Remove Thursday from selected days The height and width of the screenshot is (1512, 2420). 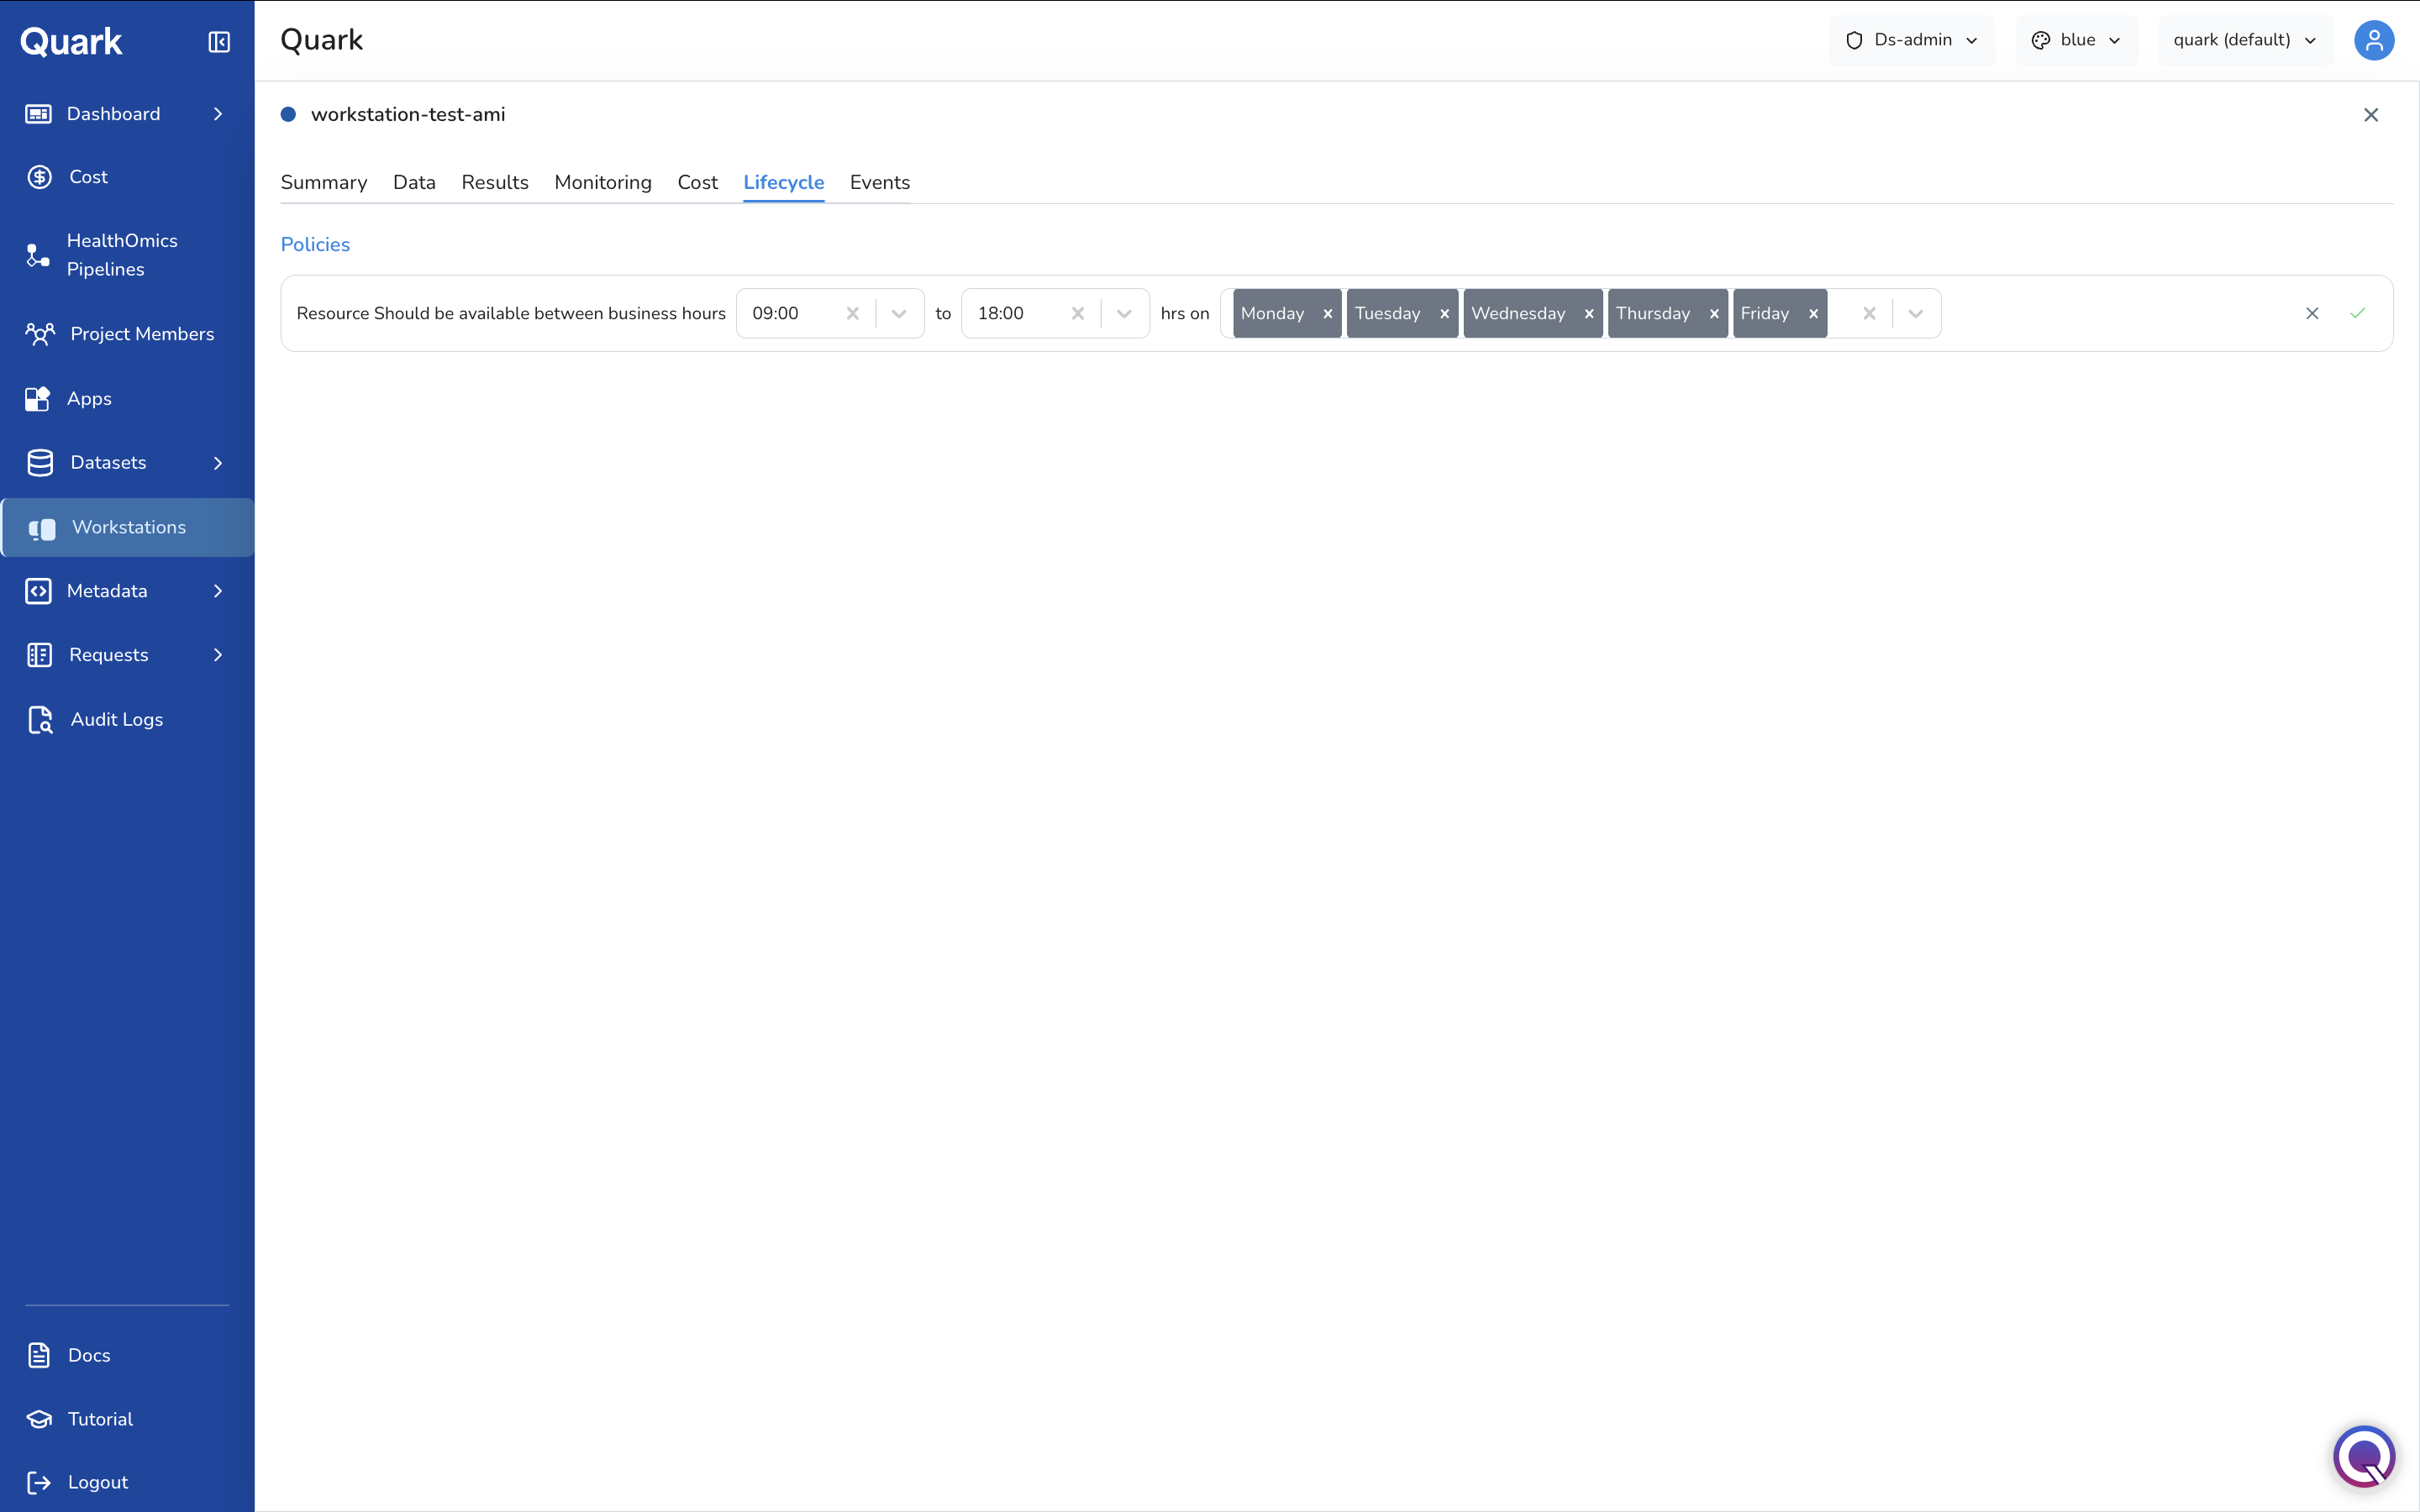click(1714, 313)
